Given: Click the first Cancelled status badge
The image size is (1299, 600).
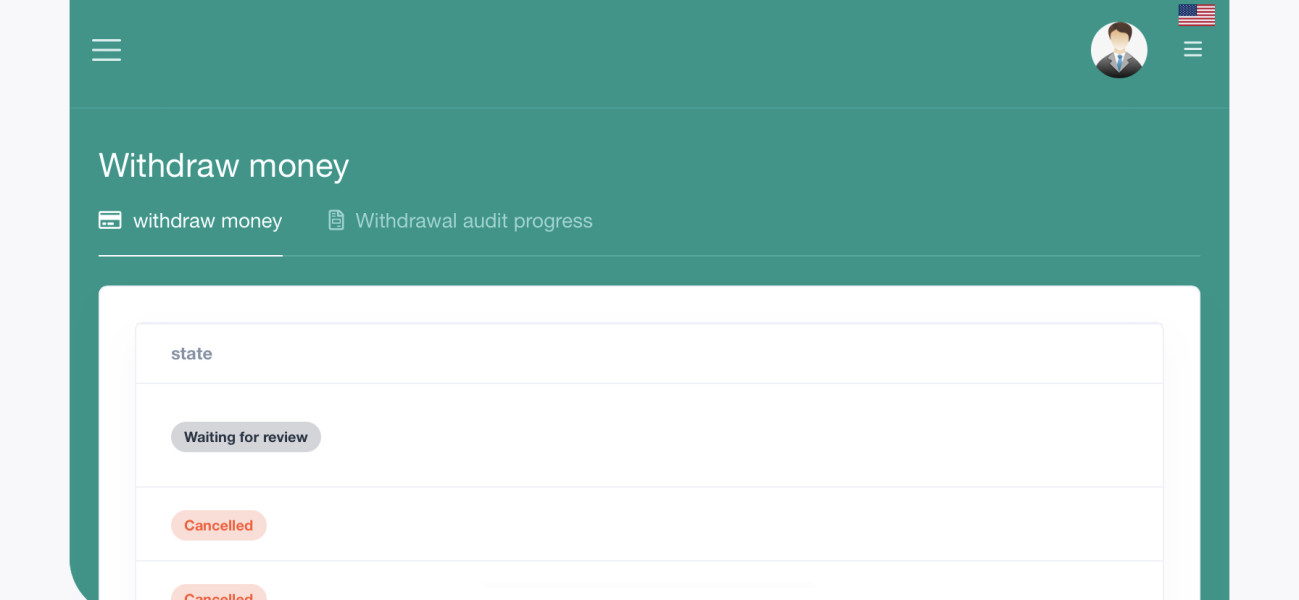Looking at the screenshot, I should (x=218, y=526).
